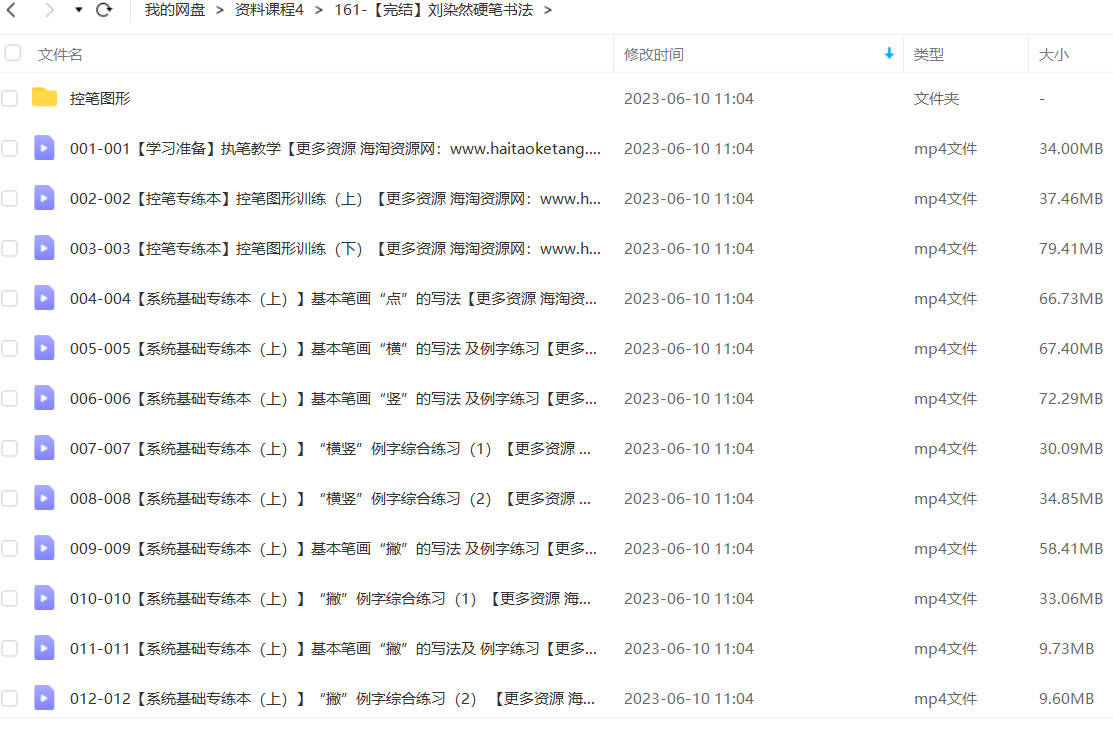Image resolution: width=1113 pixels, height=742 pixels.
Task: Open file 012-012 “撇”例字综合练习（2）
Action: click(x=332, y=699)
